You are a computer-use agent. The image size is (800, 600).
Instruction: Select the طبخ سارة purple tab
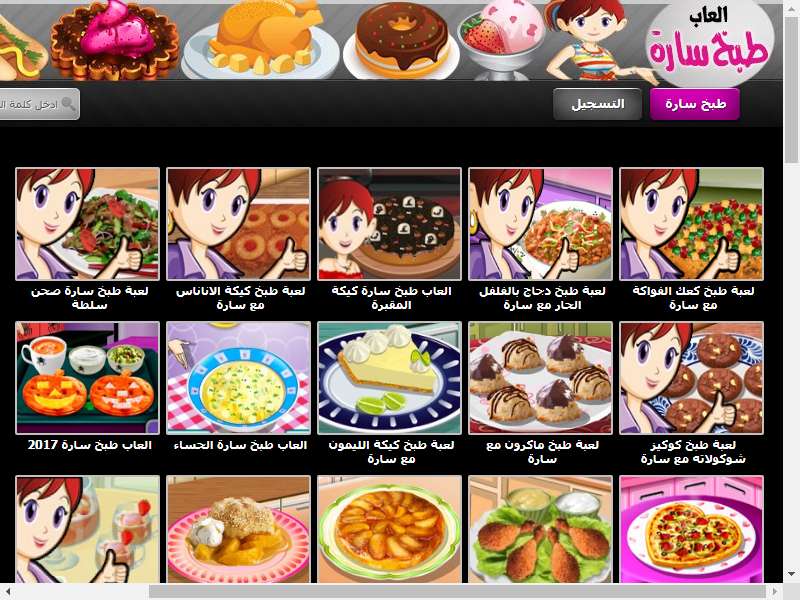tap(694, 104)
